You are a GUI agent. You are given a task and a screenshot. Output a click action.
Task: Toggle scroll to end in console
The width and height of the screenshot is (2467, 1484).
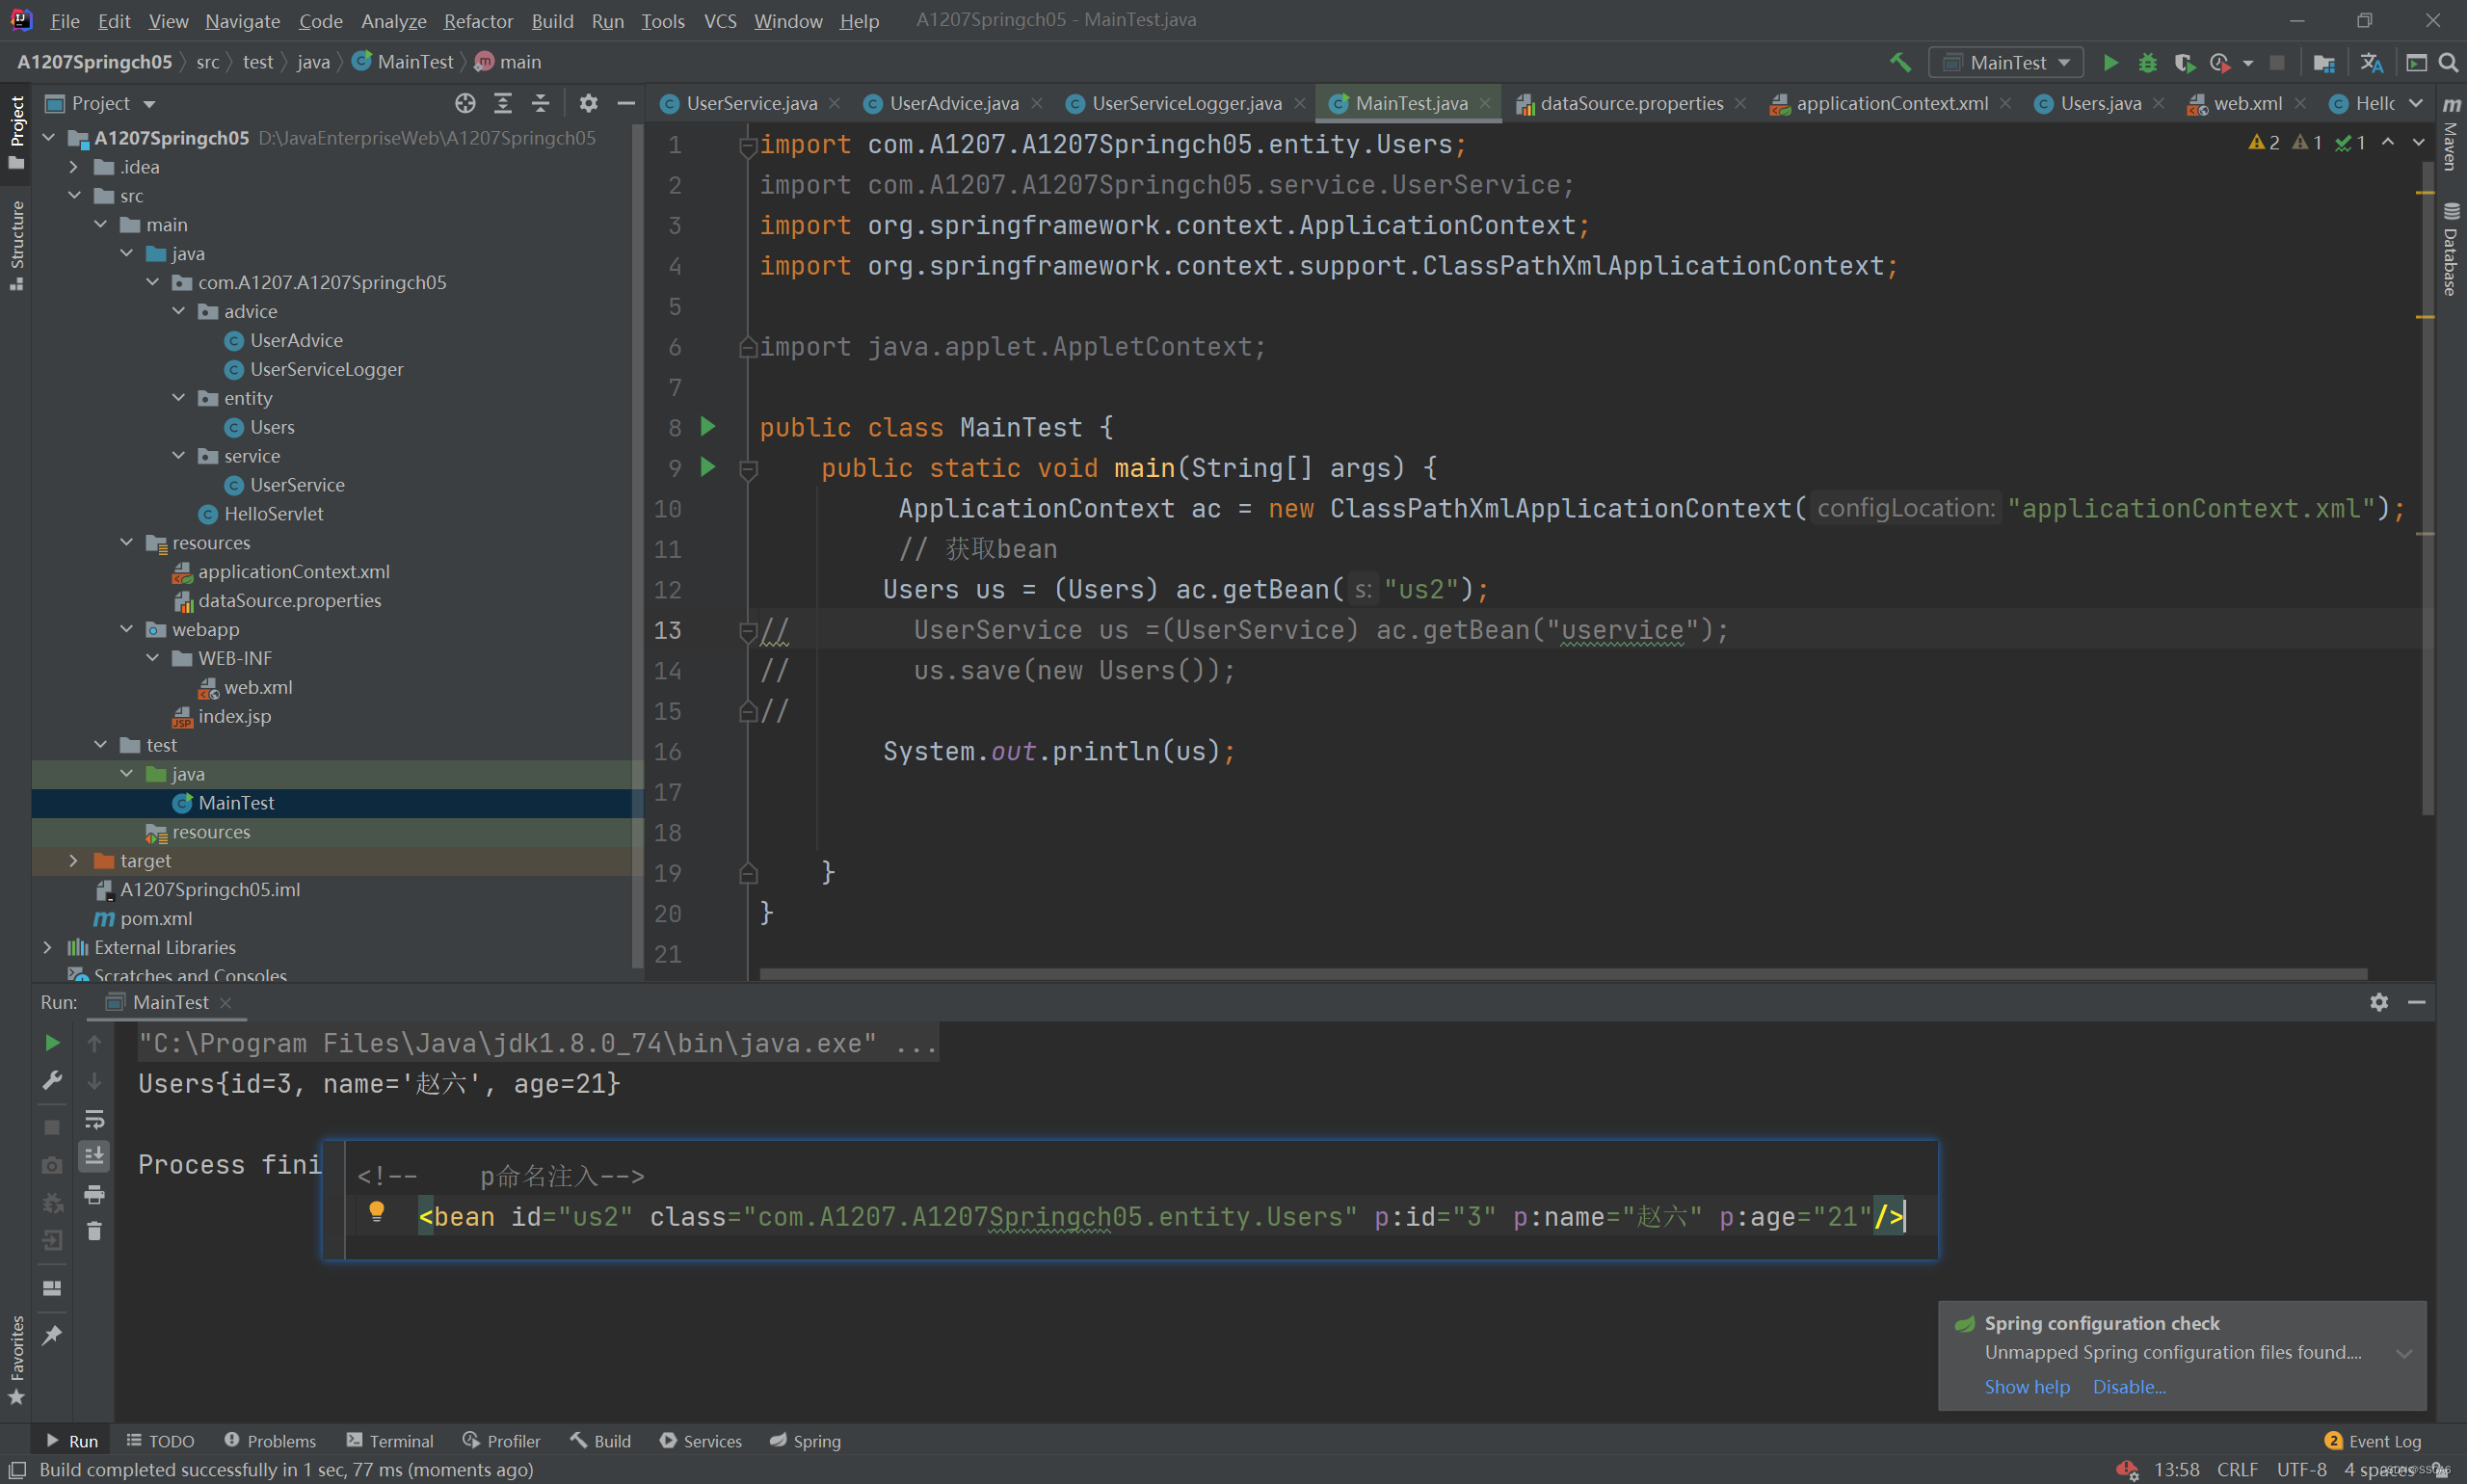coord(94,1156)
